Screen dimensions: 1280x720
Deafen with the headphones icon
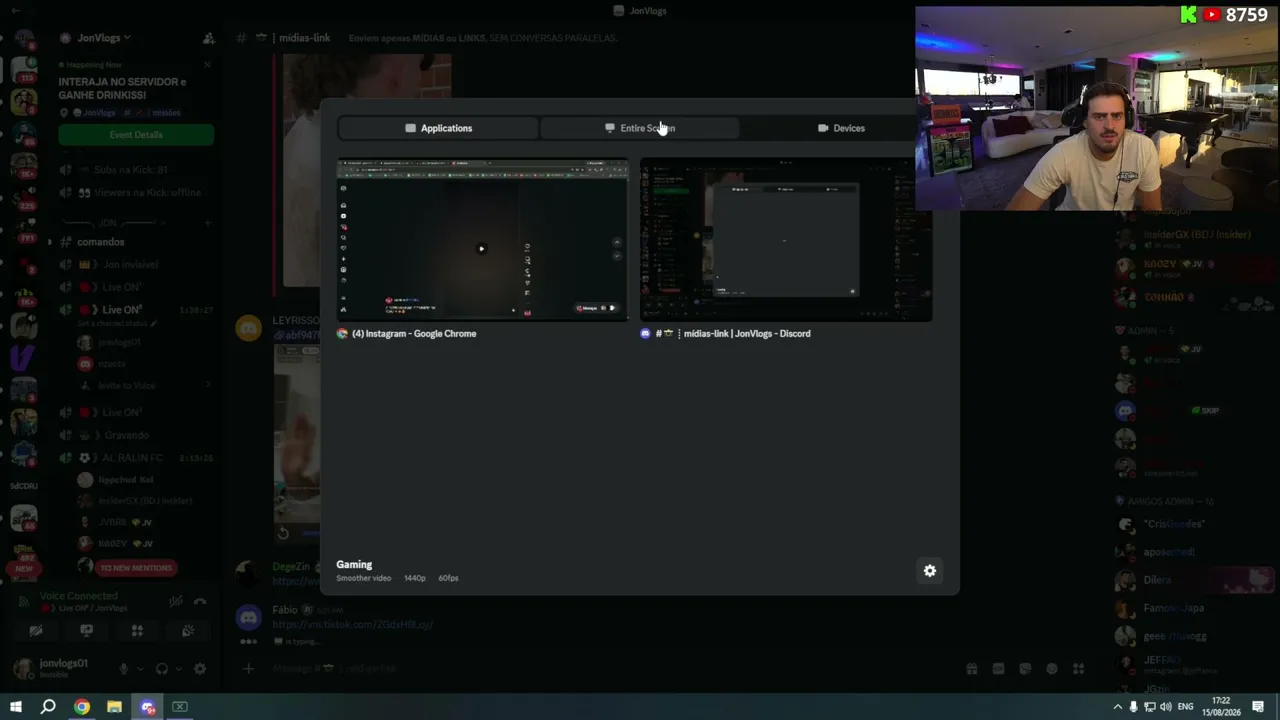click(162, 669)
